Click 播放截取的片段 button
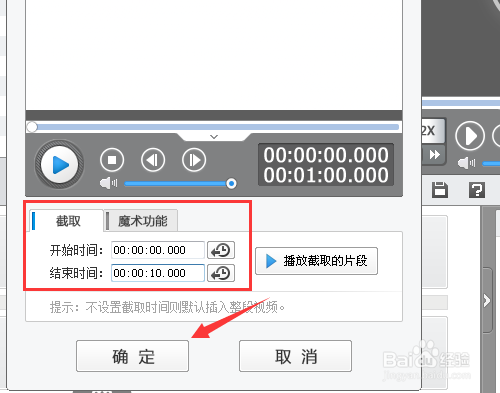This screenshot has width=500, height=393. (x=316, y=261)
